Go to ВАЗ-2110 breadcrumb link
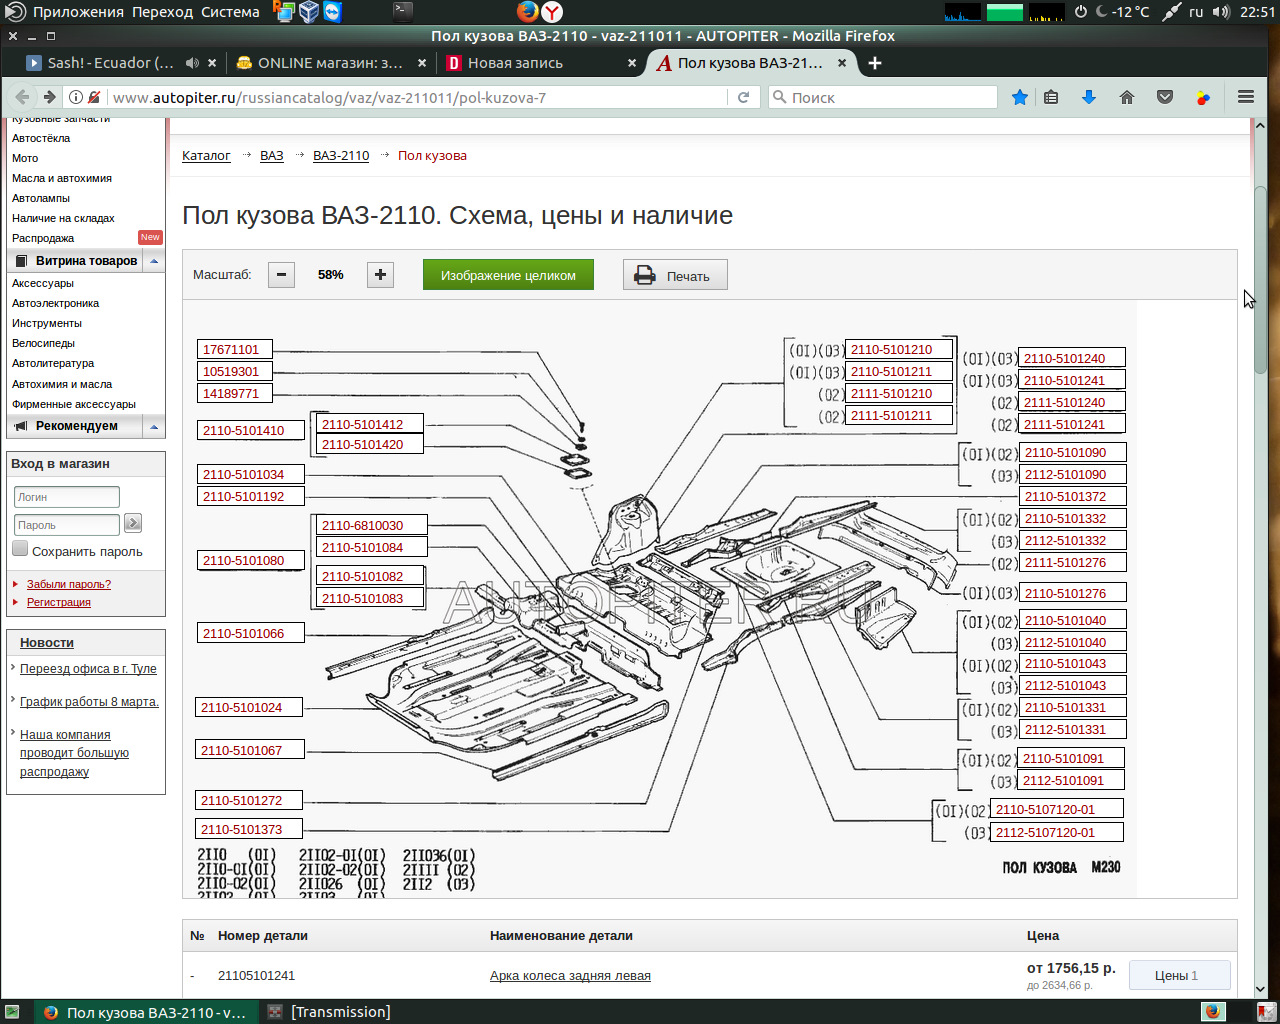 341,156
